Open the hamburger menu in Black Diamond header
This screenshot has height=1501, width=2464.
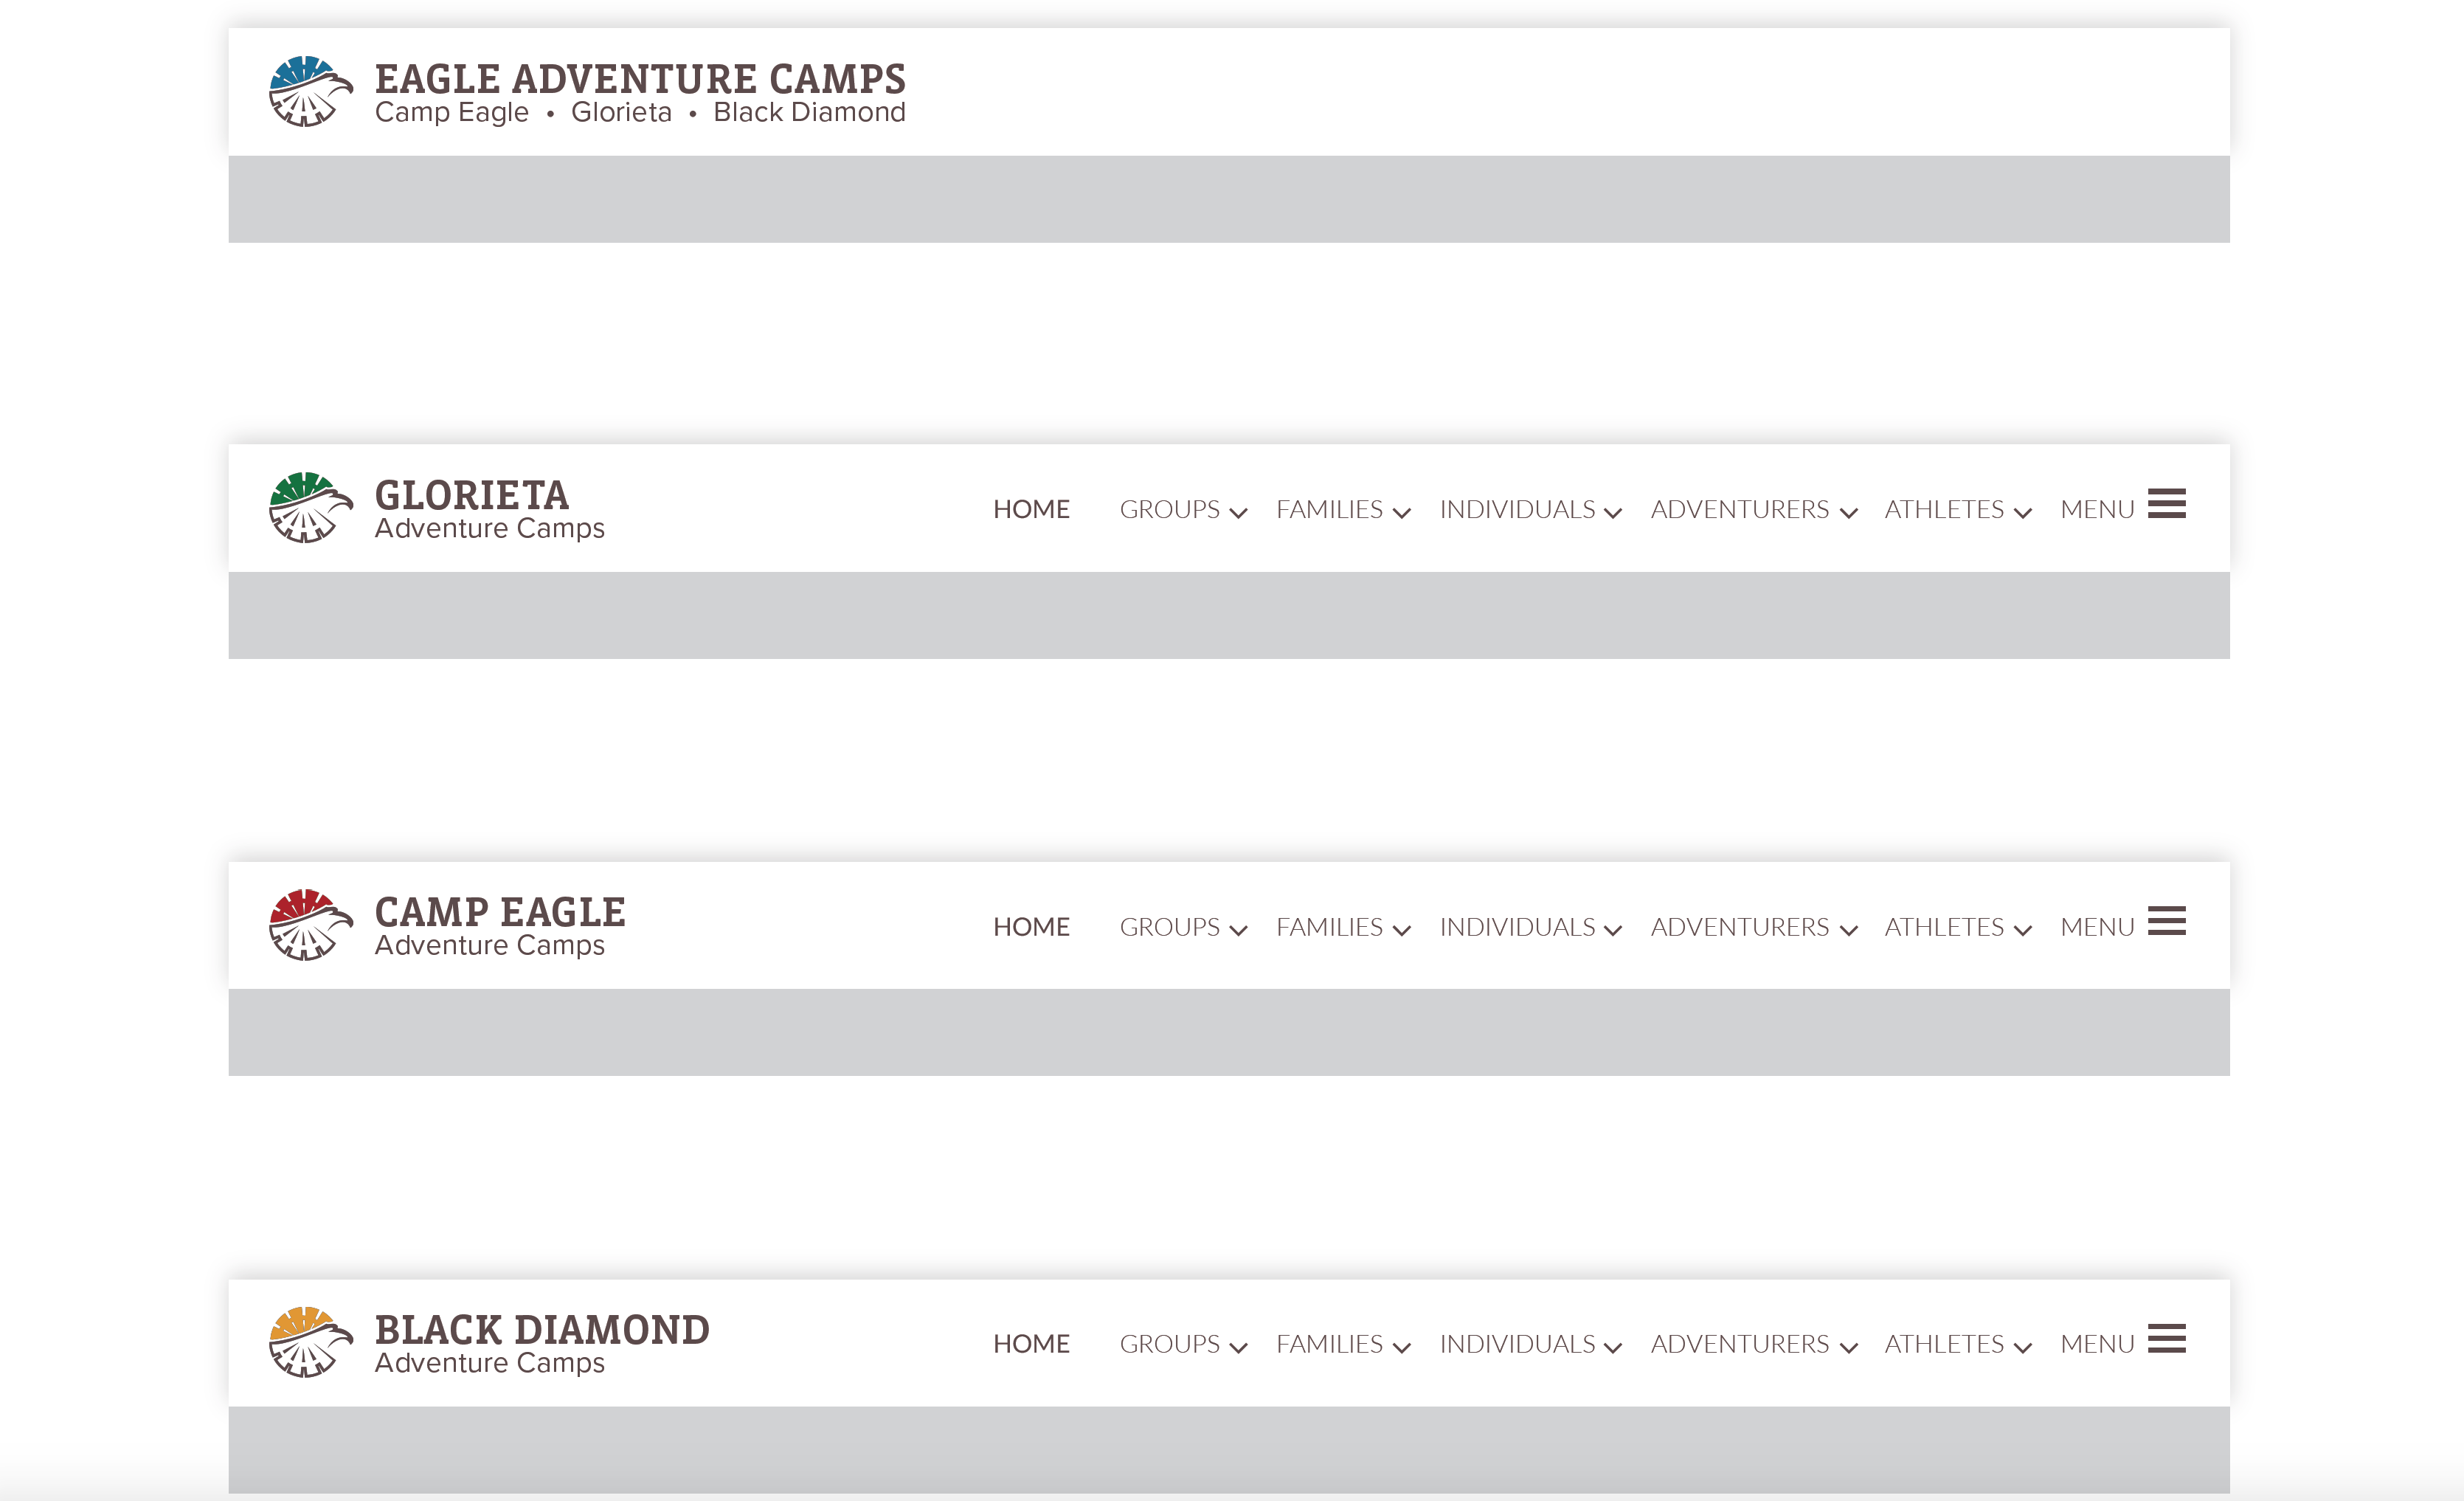tap(2166, 1338)
